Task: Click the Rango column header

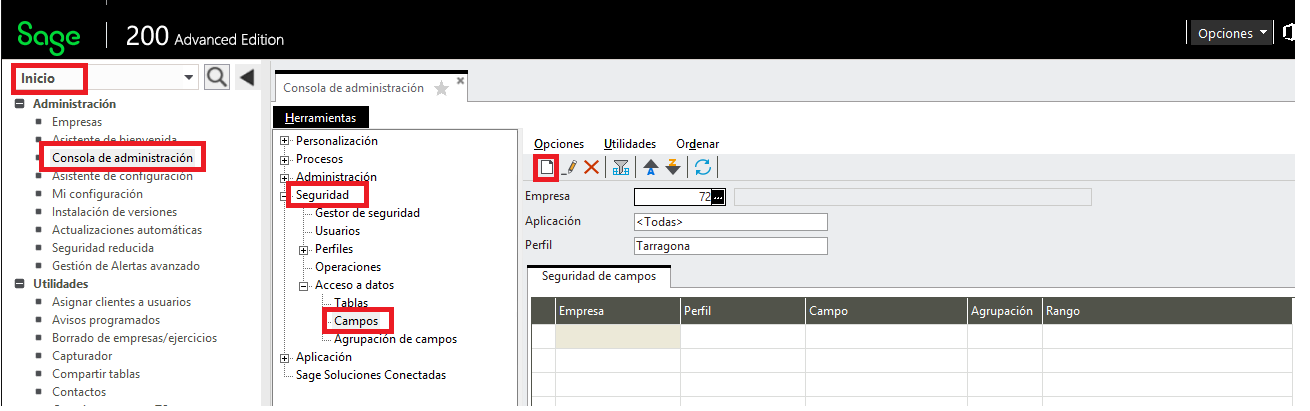Action: pyautogui.click(x=1168, y=311)
